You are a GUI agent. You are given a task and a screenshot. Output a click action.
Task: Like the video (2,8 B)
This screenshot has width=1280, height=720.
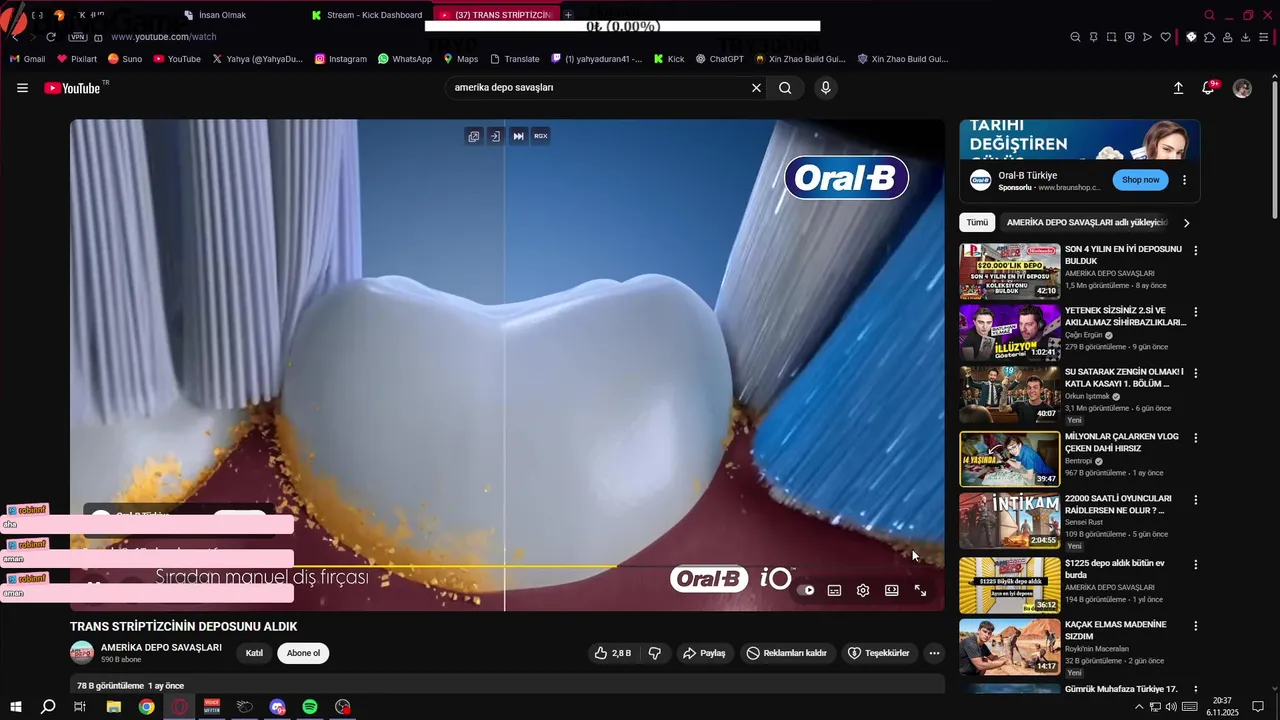[612, 653]
